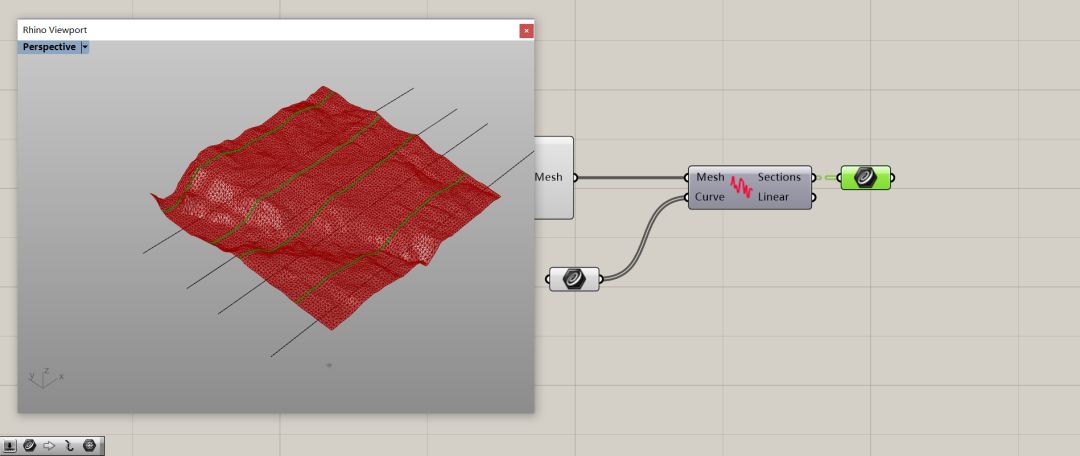This screenshot has width=1080, height=456.
Task: Click the download arrow icon in bottom toolbar
Action: (10, 446)
